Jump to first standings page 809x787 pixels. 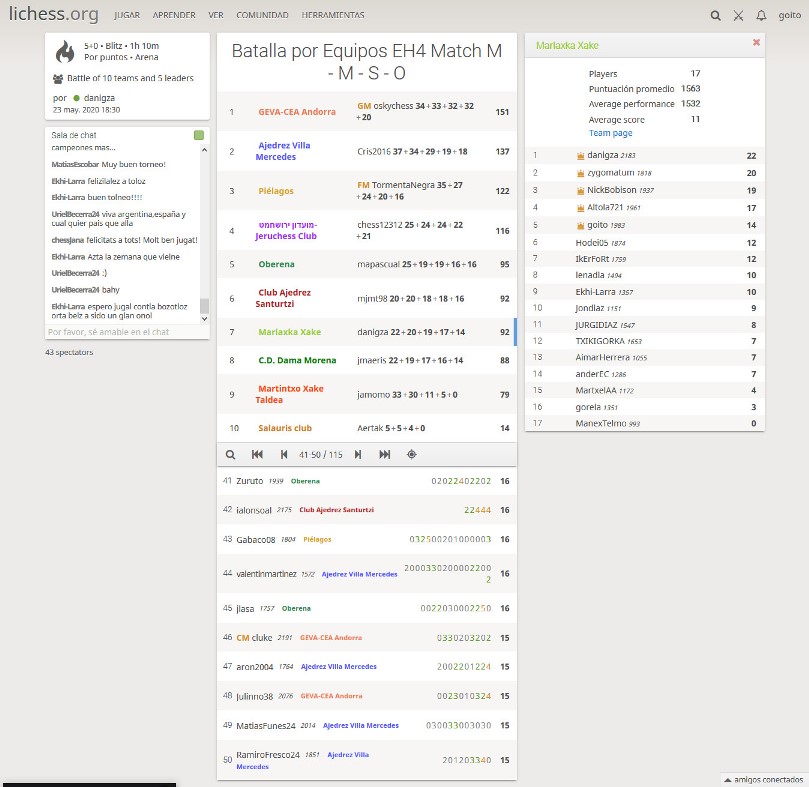(257, 454)
